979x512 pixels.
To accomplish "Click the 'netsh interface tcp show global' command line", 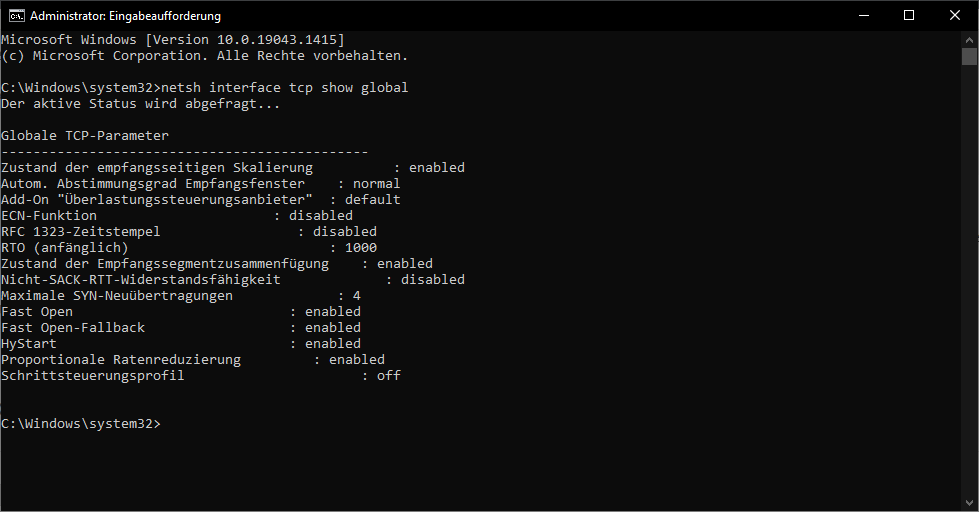I will click(x=205, y=87).
